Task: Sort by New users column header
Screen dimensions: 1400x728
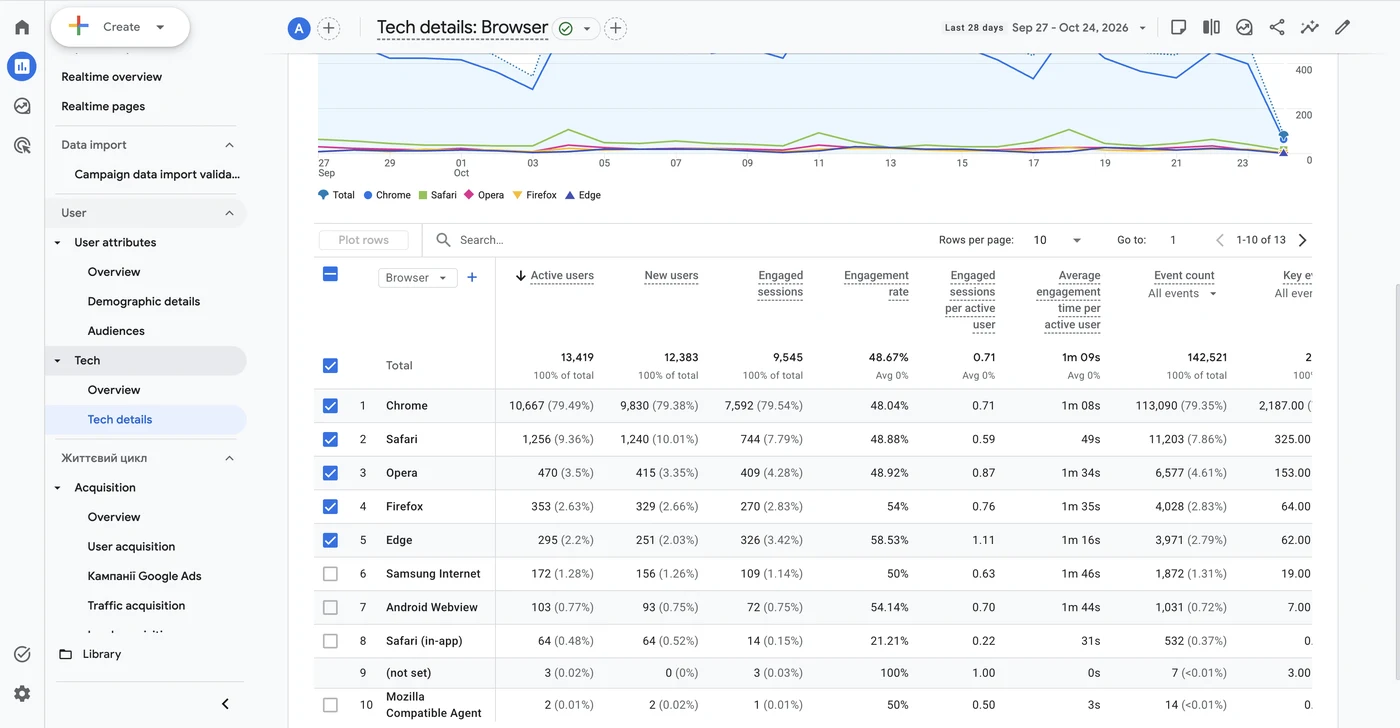Action: coord(671,275)
